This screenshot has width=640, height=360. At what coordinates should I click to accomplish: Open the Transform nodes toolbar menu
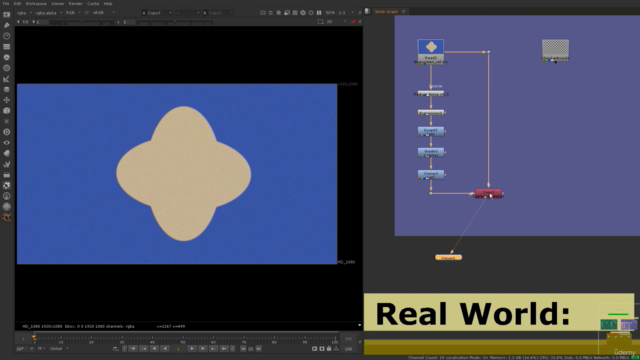click(7, 100)
